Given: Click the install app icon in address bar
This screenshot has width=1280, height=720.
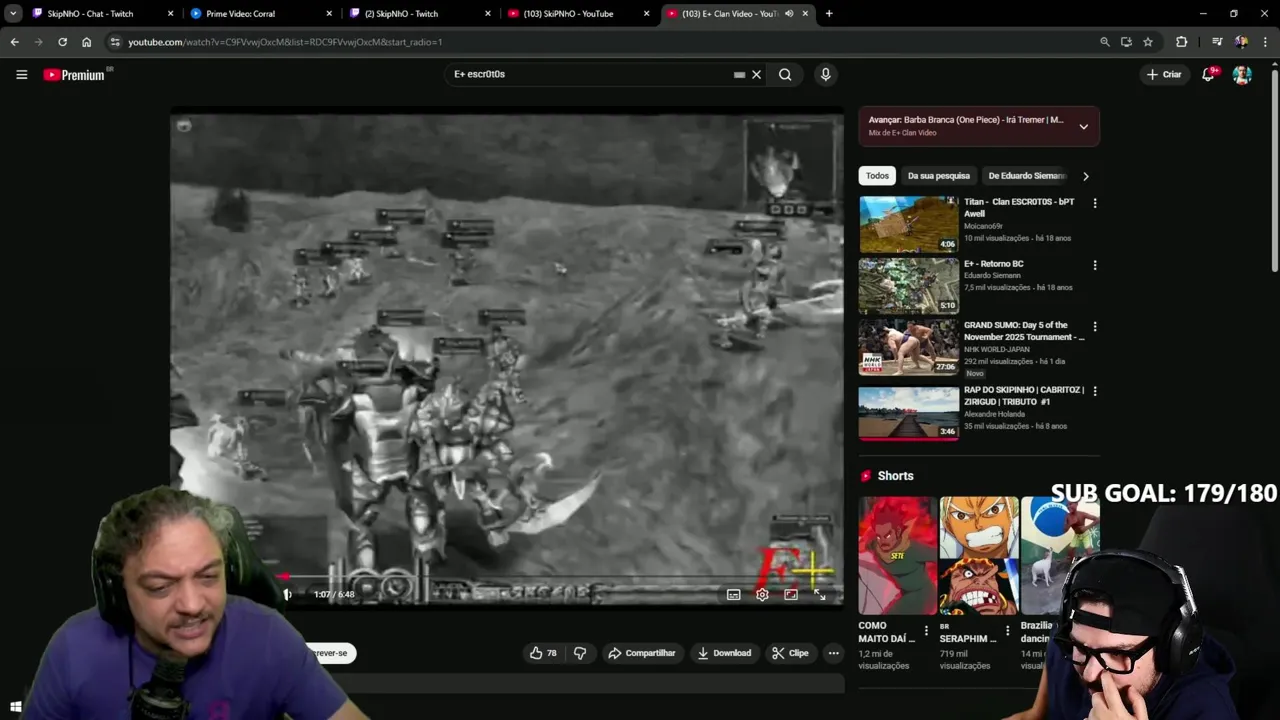Looking at the screenshot, I should coord(1126,42).
